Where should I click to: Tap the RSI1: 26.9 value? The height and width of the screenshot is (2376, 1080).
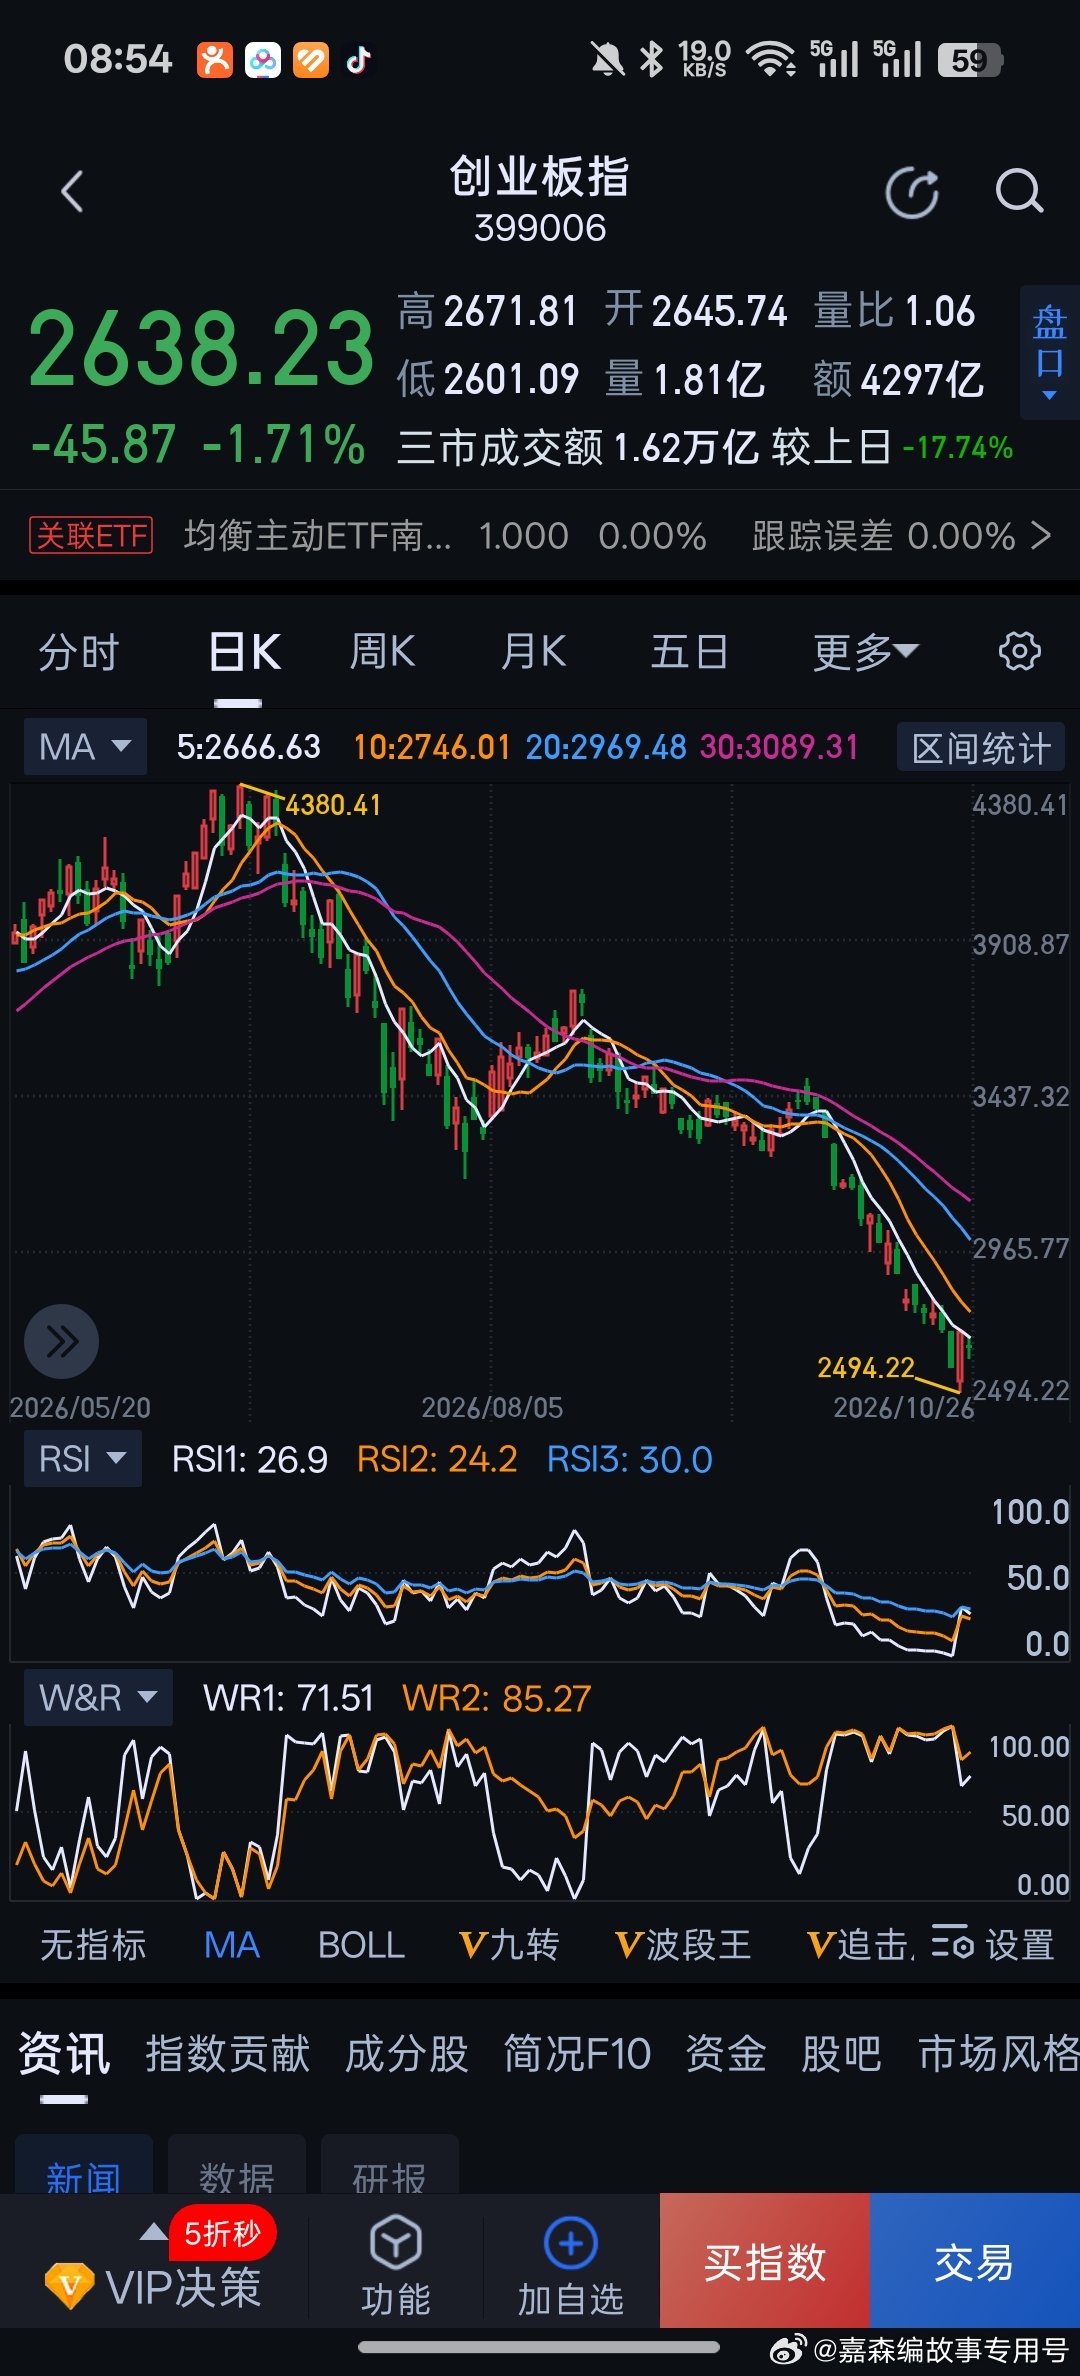point(250,1459)
